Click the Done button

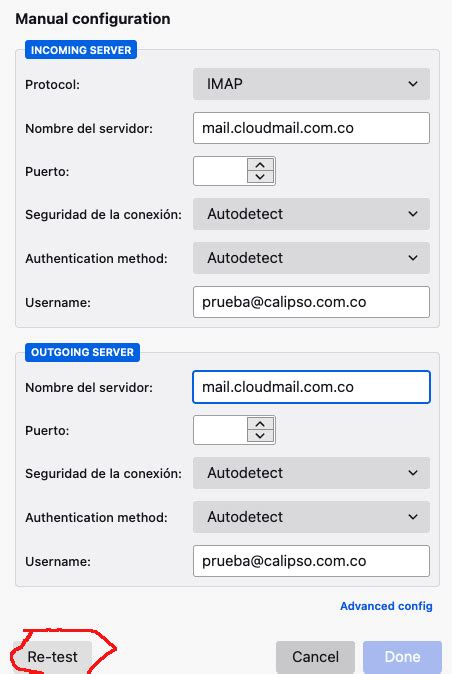[402, 657]
